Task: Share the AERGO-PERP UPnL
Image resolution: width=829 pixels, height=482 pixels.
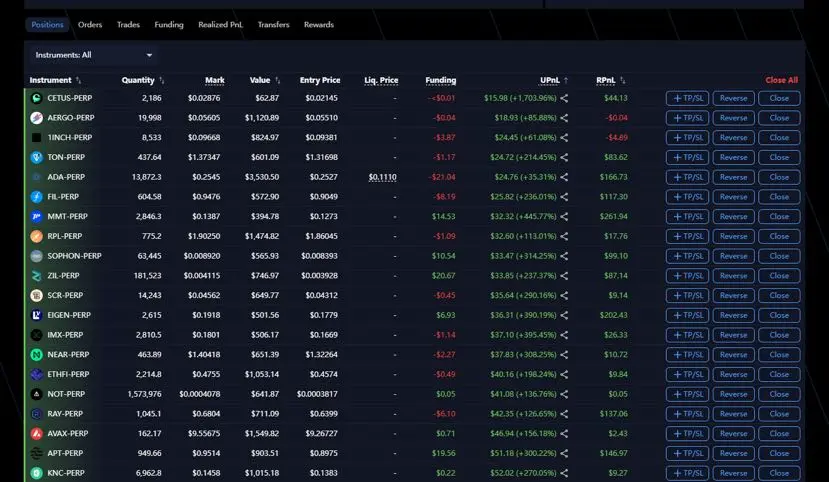Action: coord(564,118)
